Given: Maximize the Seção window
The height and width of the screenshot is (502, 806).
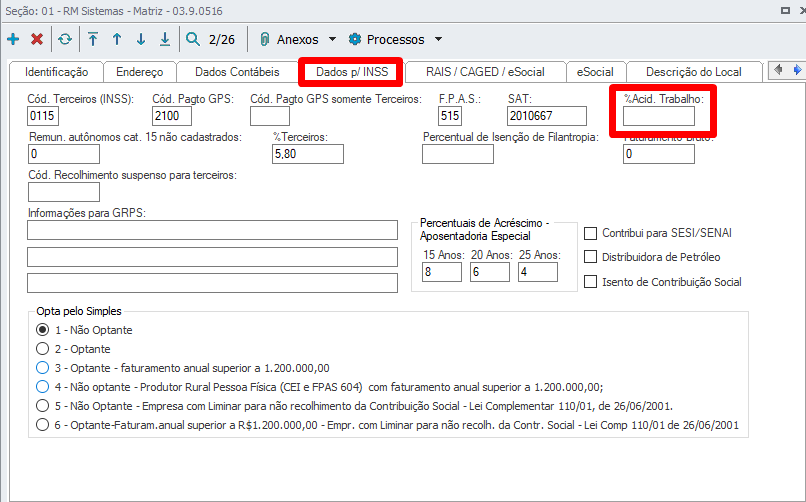Looking at the screenshot, I should click(x=785, y=10).
